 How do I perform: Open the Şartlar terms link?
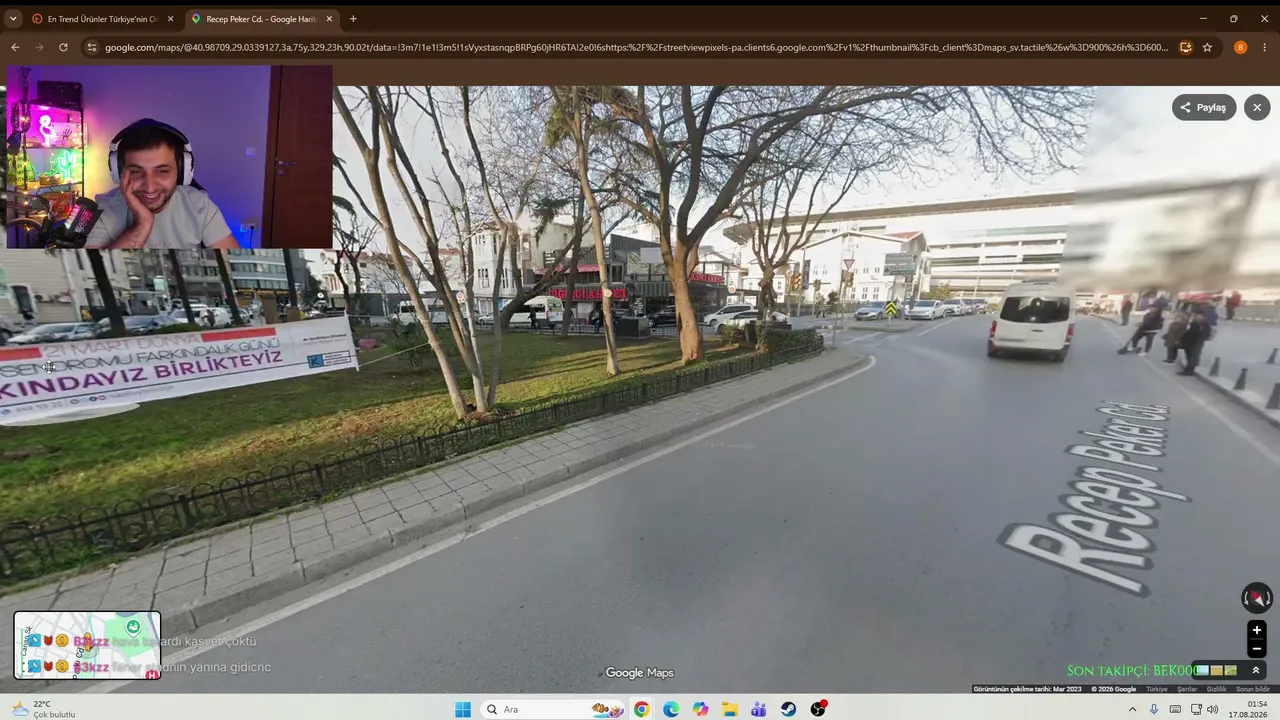[x=1187, y=689]
